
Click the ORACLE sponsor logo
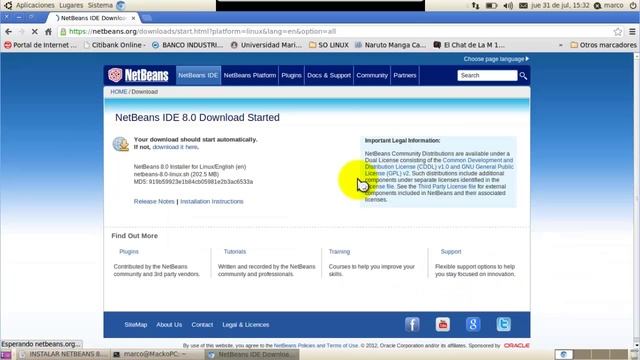[x=517, y=346]
